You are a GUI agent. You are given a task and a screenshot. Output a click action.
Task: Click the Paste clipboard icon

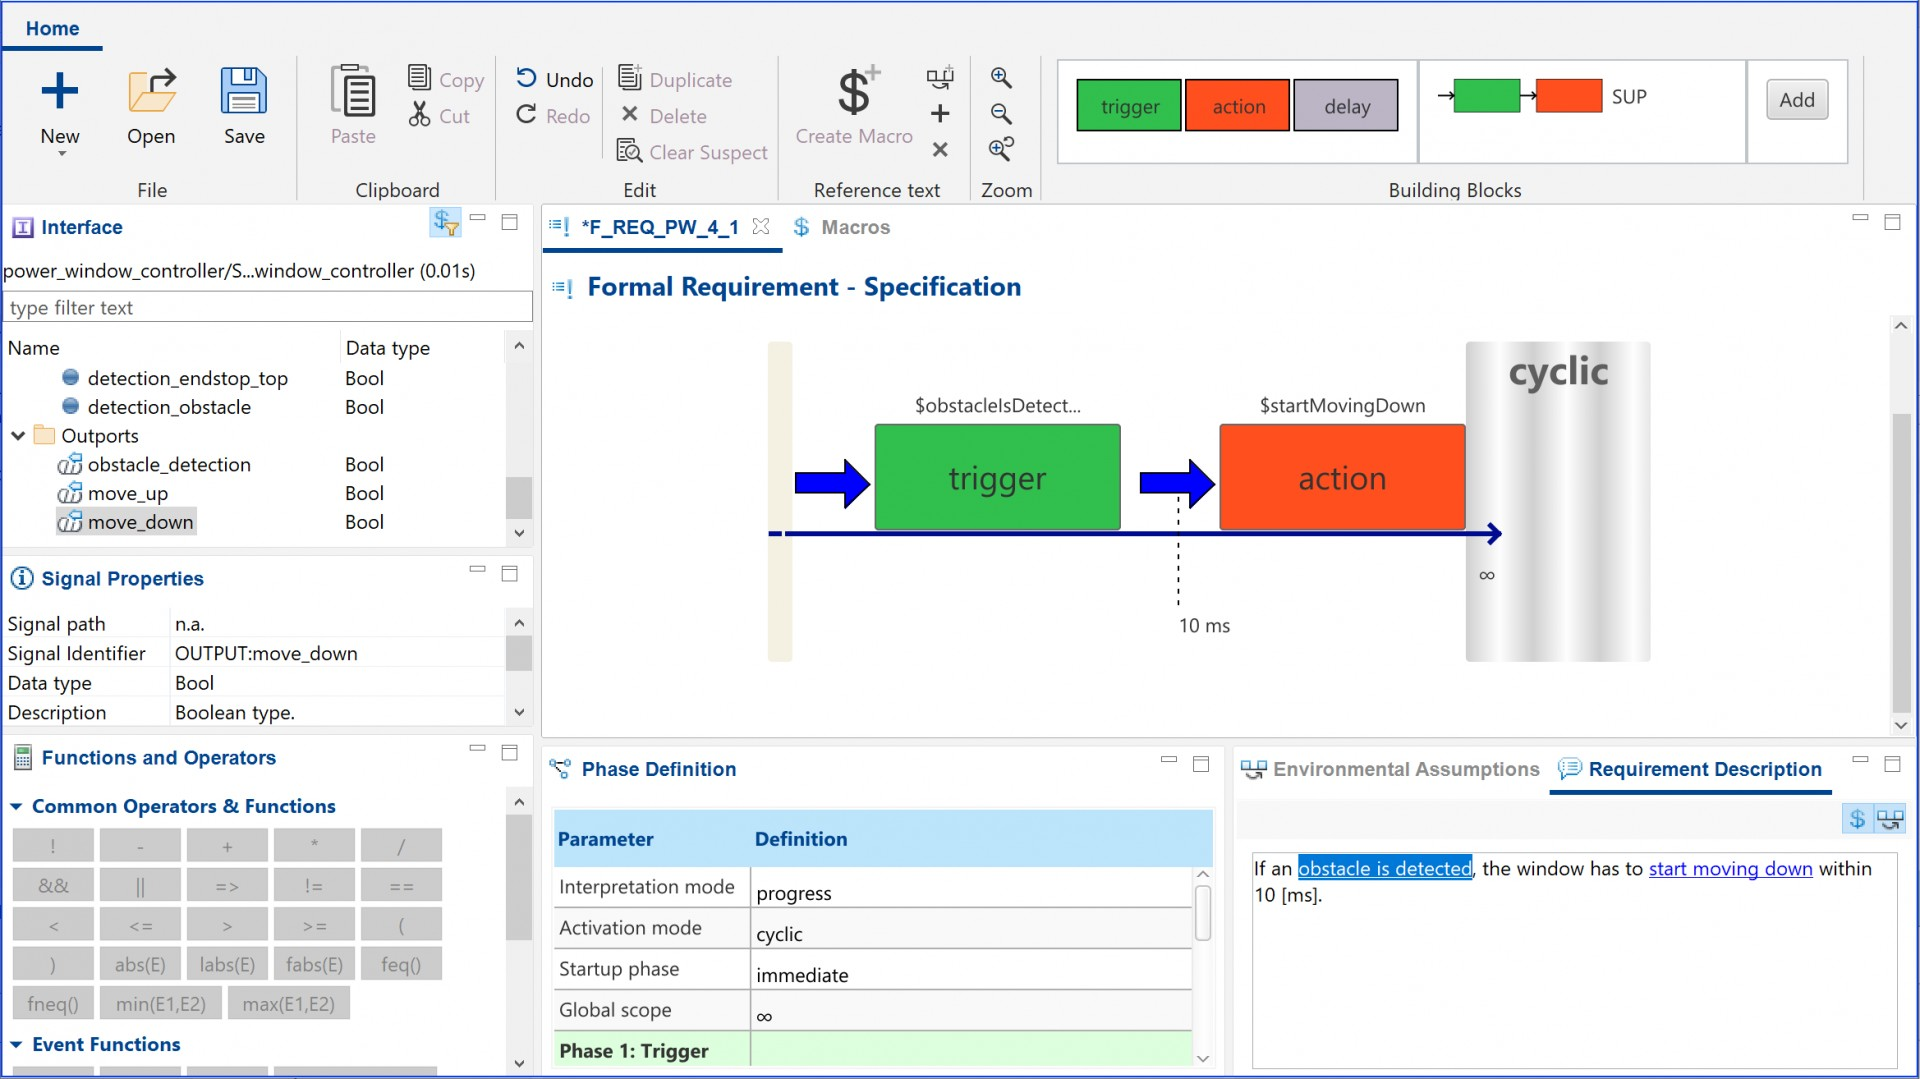[353, 93]
